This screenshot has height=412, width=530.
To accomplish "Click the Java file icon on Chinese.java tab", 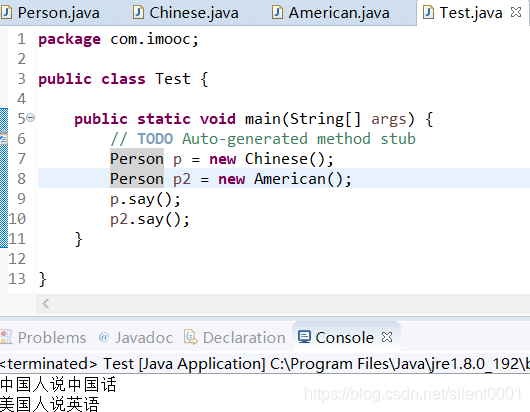I will 138,13.
